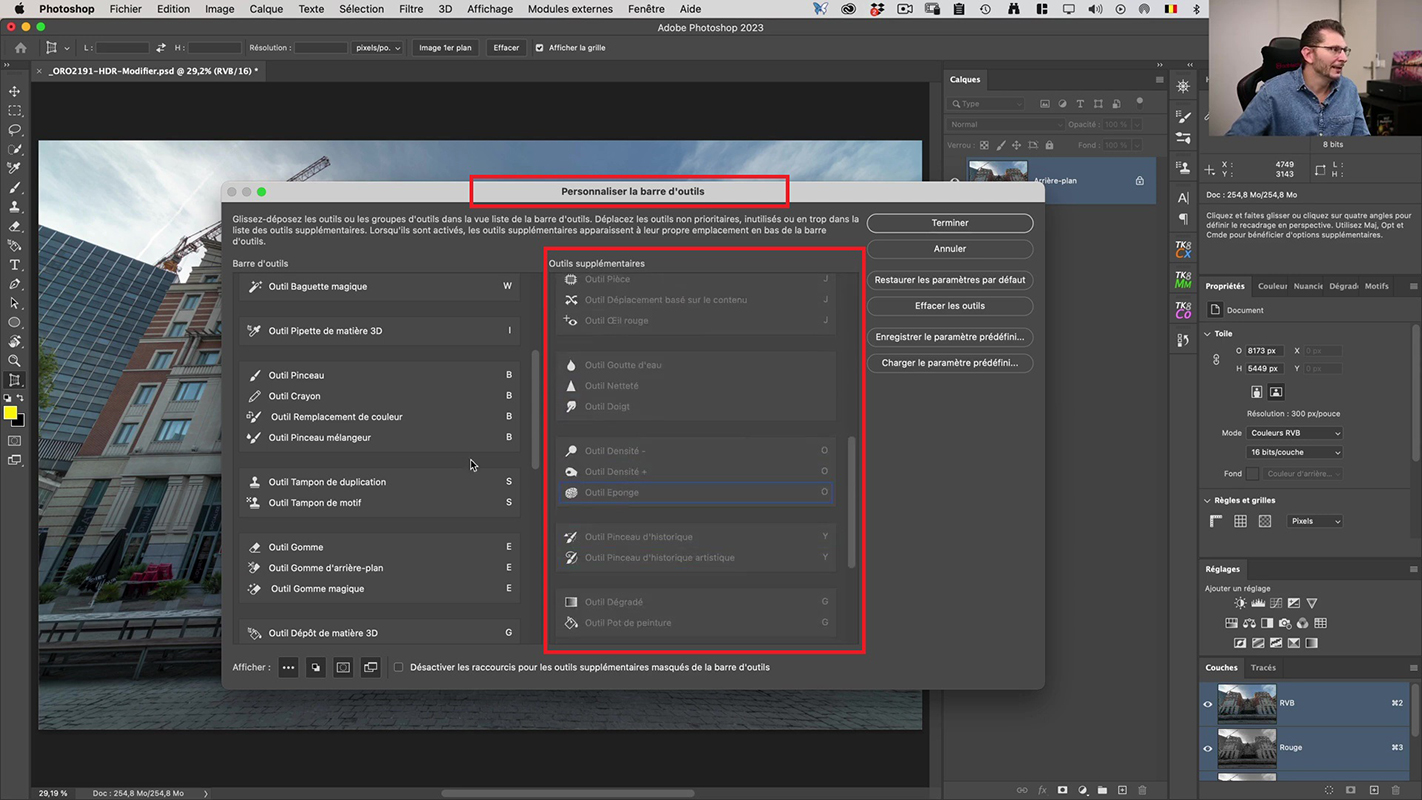This screenshot has height=800, width=1422.
Task: Open the 16 bits/couche dropdown
Action: pyautogui.click(x=1294, y=452)
